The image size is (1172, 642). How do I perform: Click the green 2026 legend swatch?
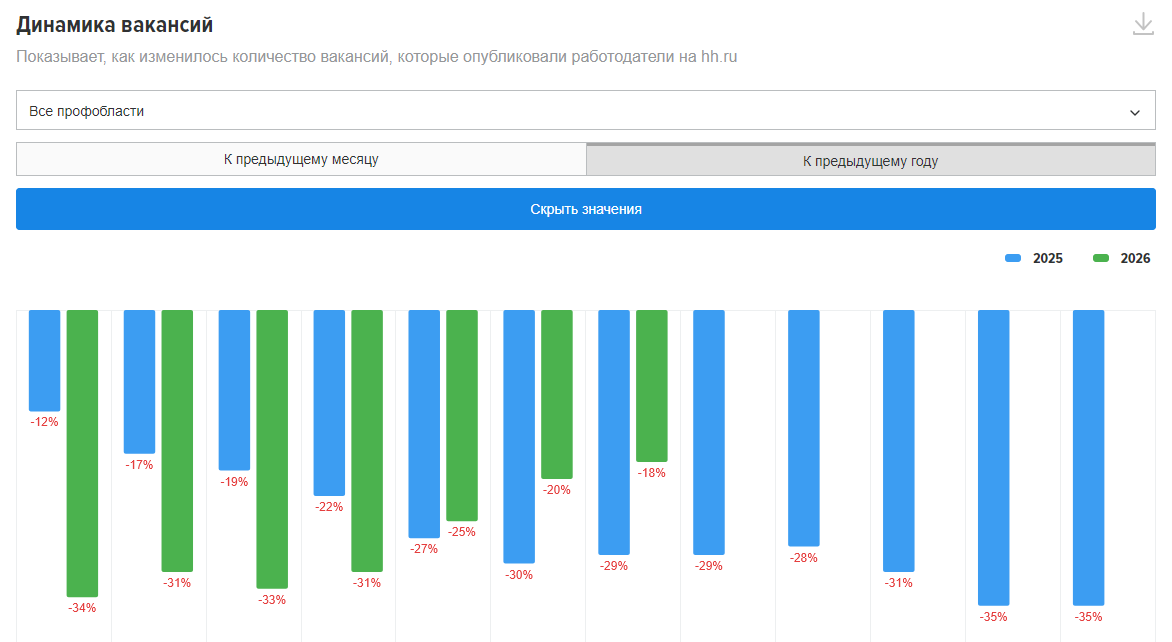(1100, 258)
